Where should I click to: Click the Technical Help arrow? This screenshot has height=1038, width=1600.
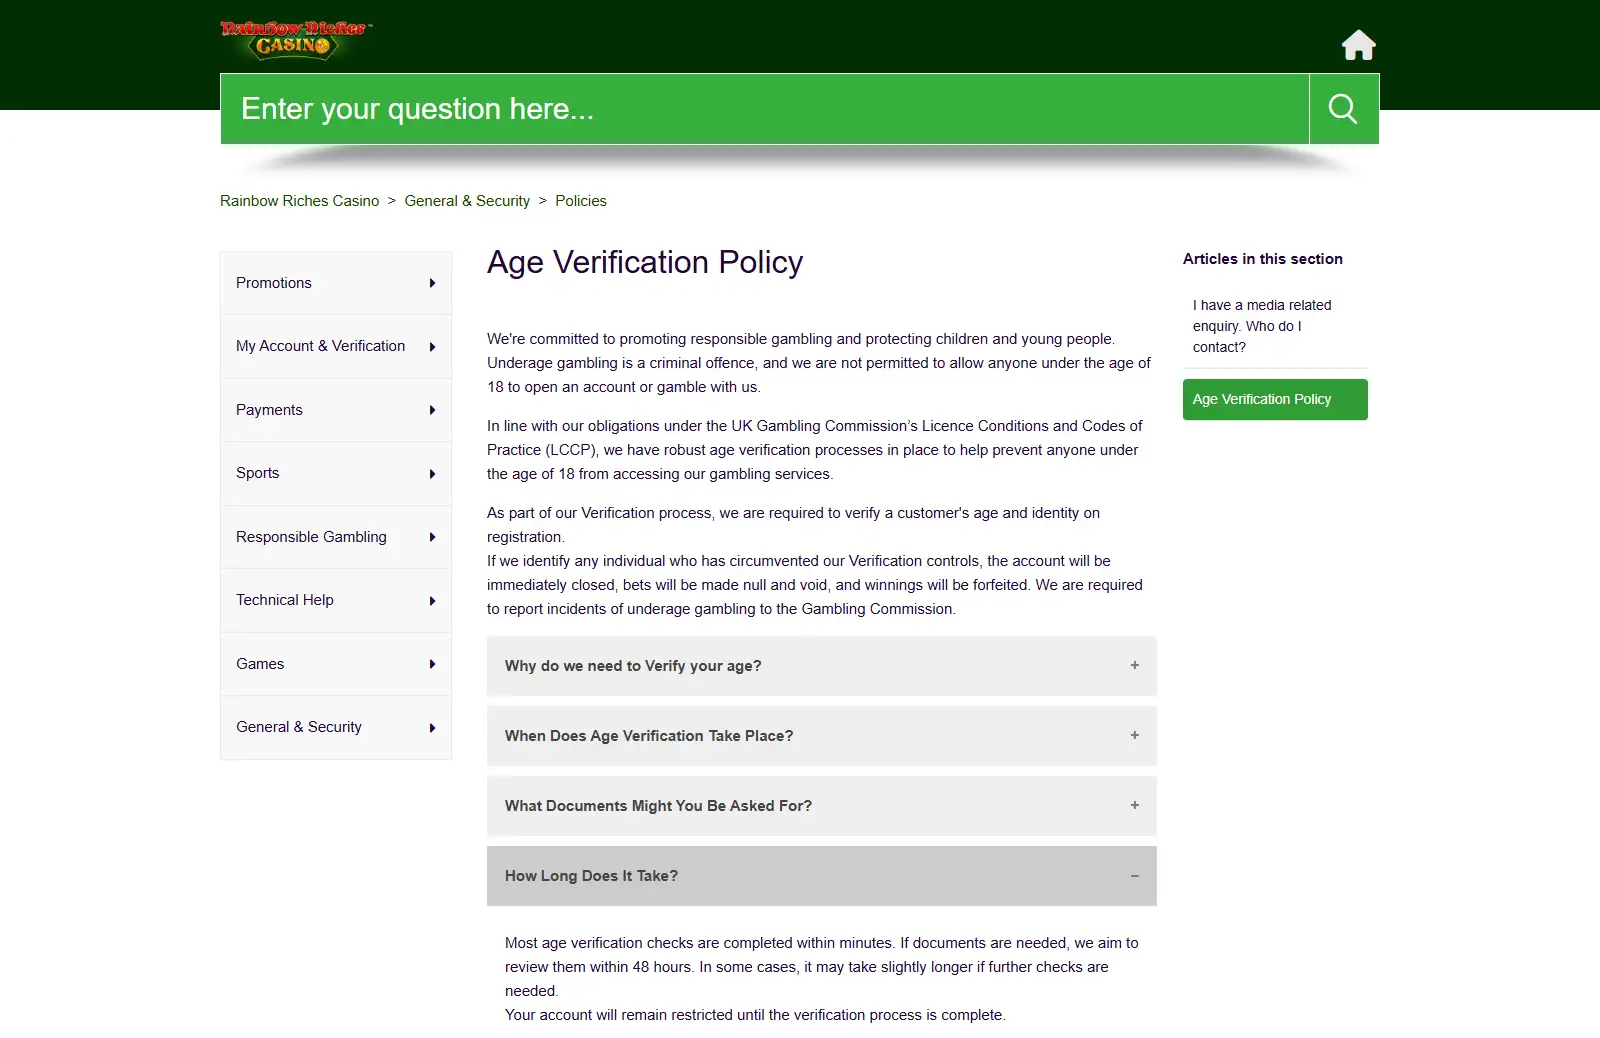tap(432, 601)
